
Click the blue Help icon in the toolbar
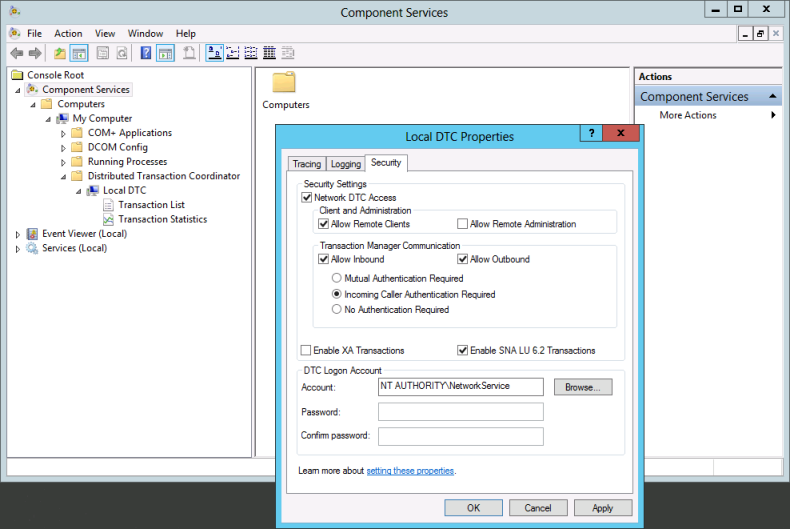tap(146, 53)
